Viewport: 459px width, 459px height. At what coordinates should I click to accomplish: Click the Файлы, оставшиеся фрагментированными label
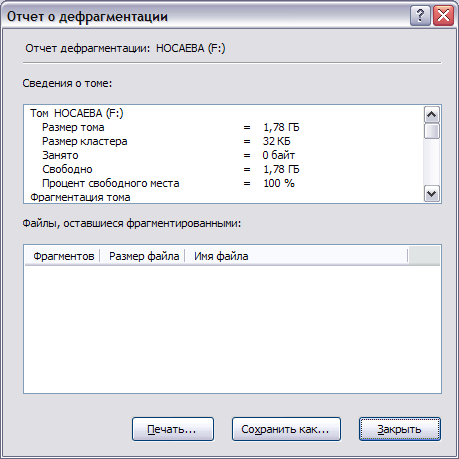[132, 223]
